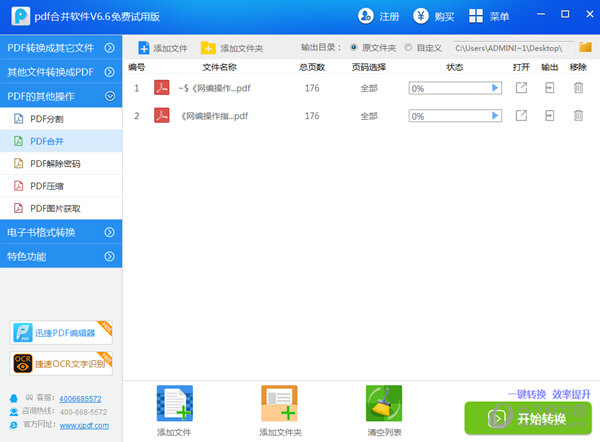
Task: Click the 页码选择 column header
Action: pyautogui.click(x=369, y=67)
